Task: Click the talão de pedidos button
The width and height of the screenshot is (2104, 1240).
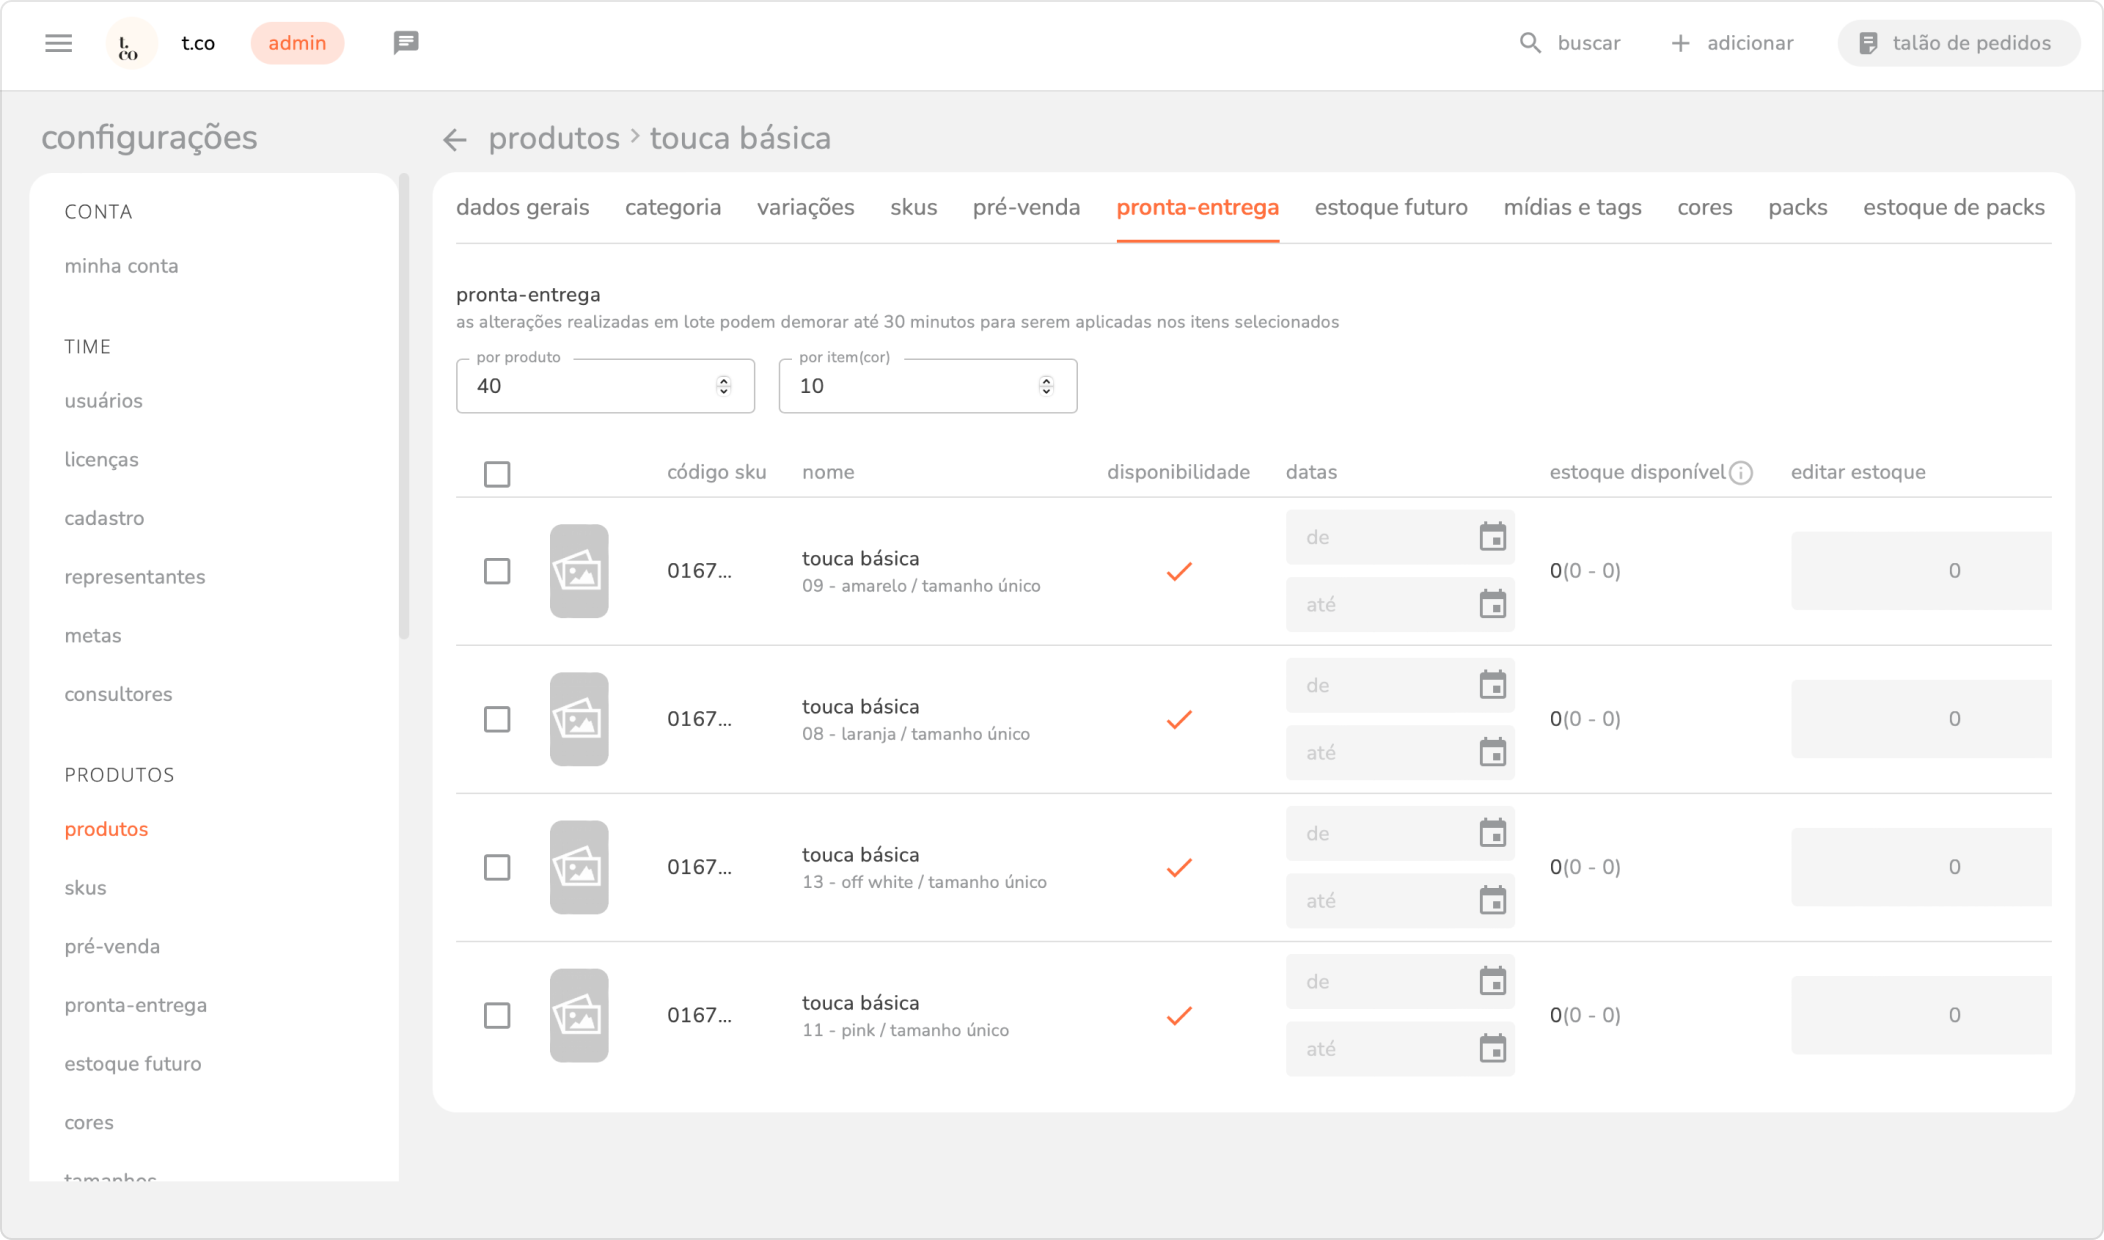Action: click(1957, 43)
